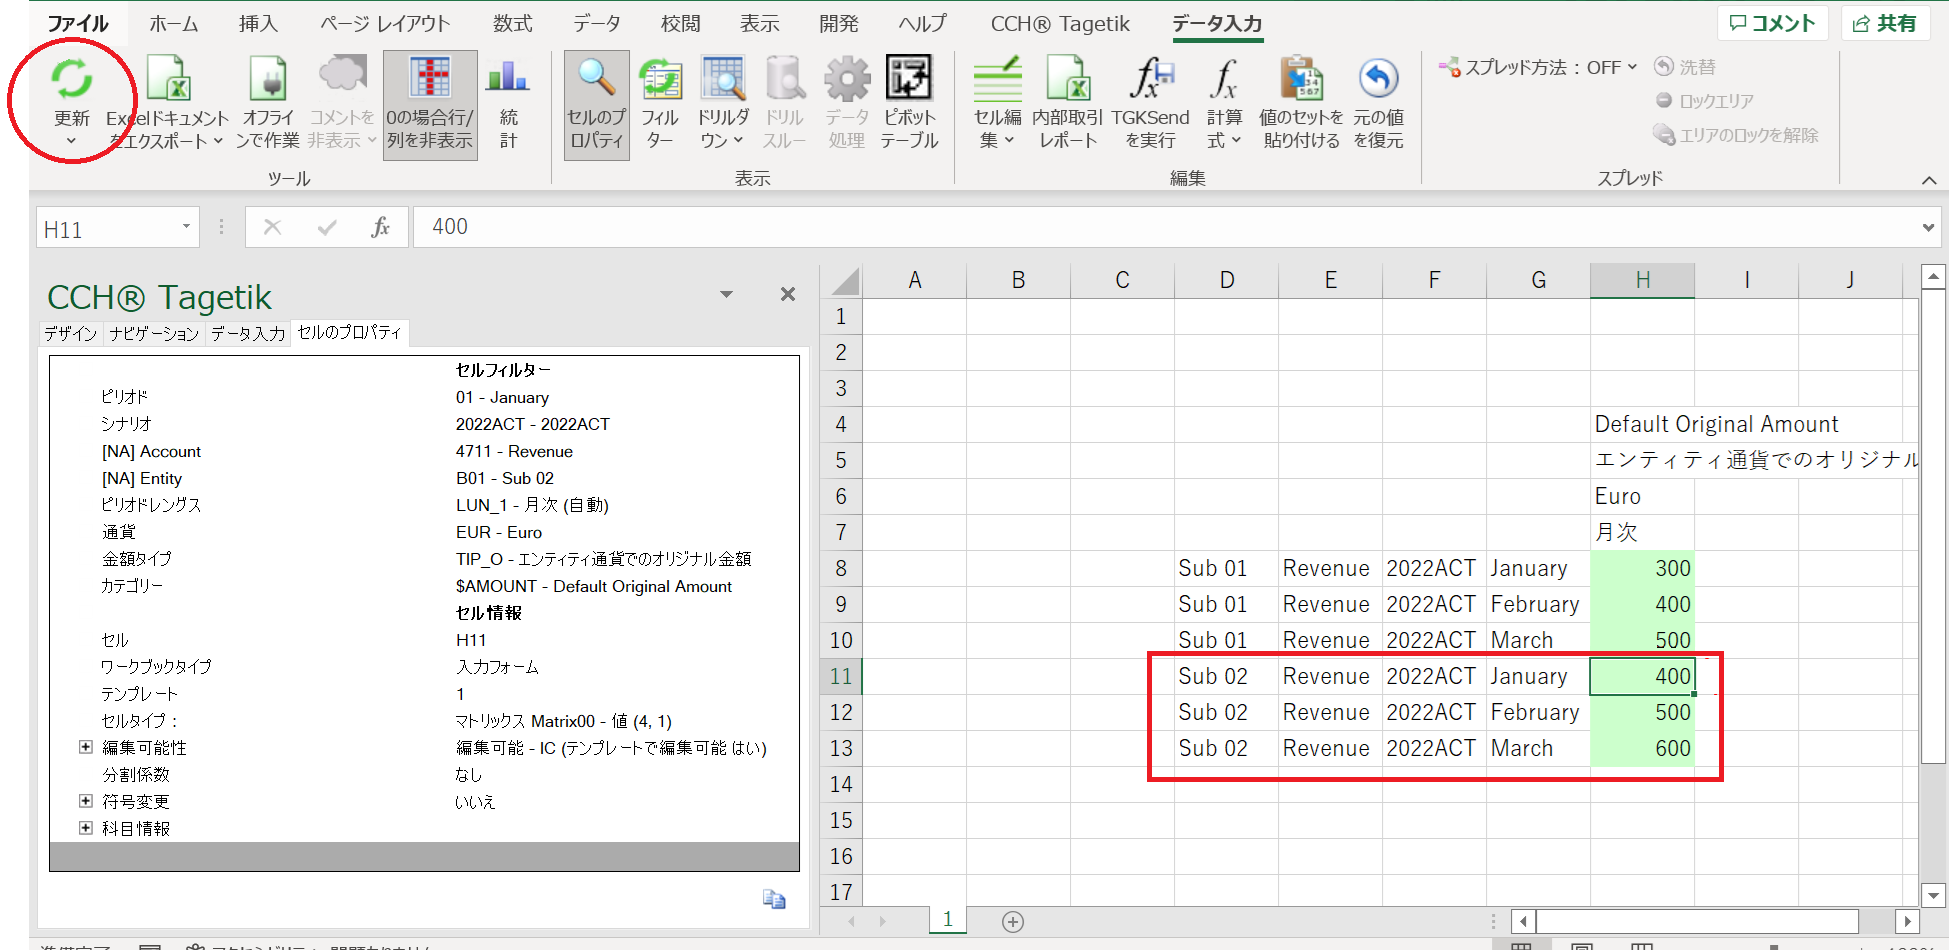Click the 共有 share button

pos(1884,23)
